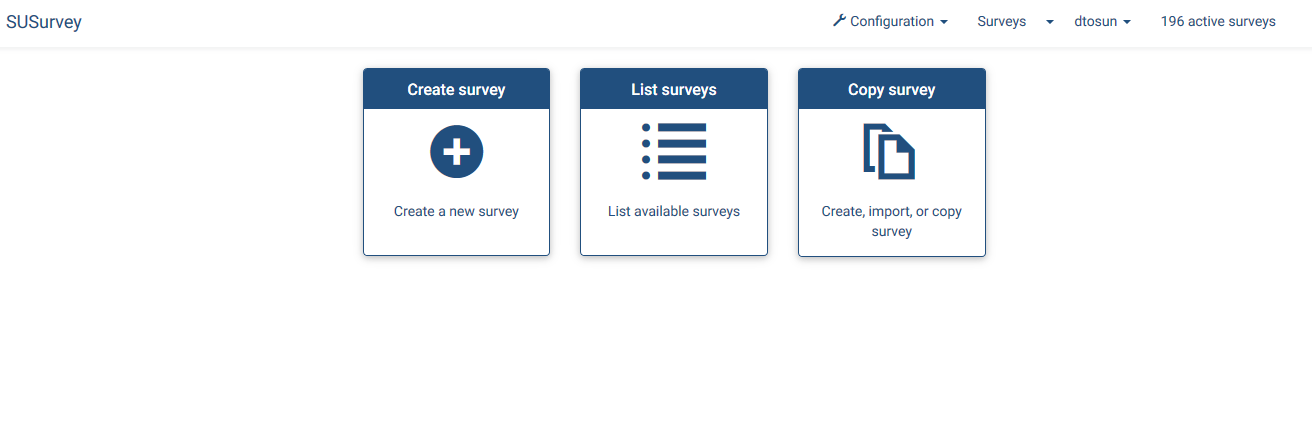The width and height of the screenshot is (1312, 437).
Task: Click the Create survey header
Action: click(456, 90)
